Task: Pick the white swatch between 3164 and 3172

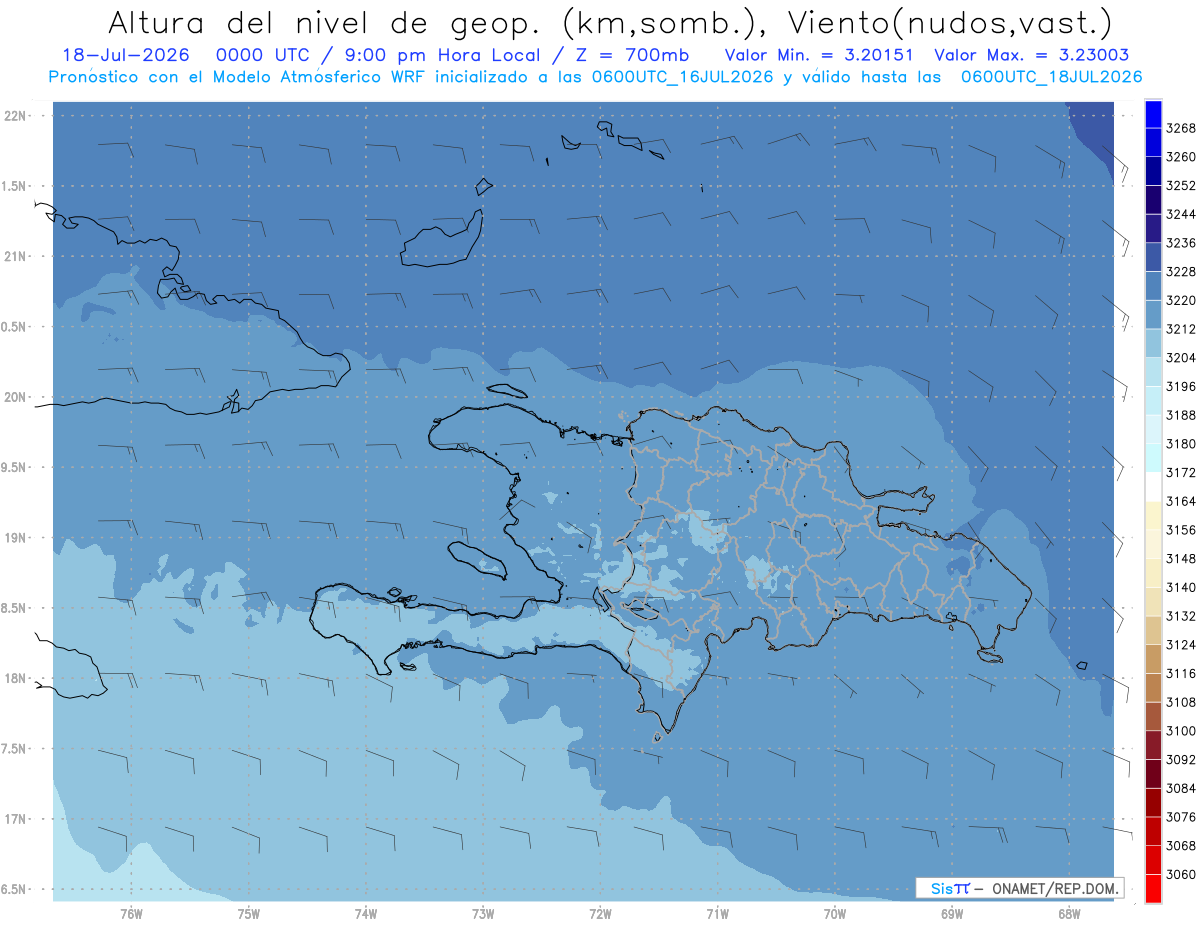Action: click(x=1152, y=487)
